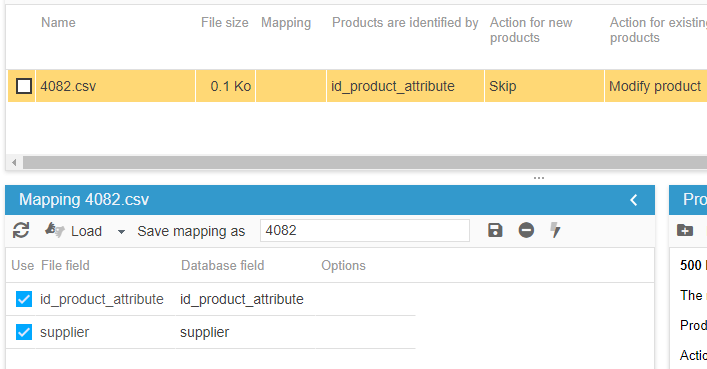Select the id_product_attribute Database field cell
The height and width of the screenshot is (369, 707).
245,299
